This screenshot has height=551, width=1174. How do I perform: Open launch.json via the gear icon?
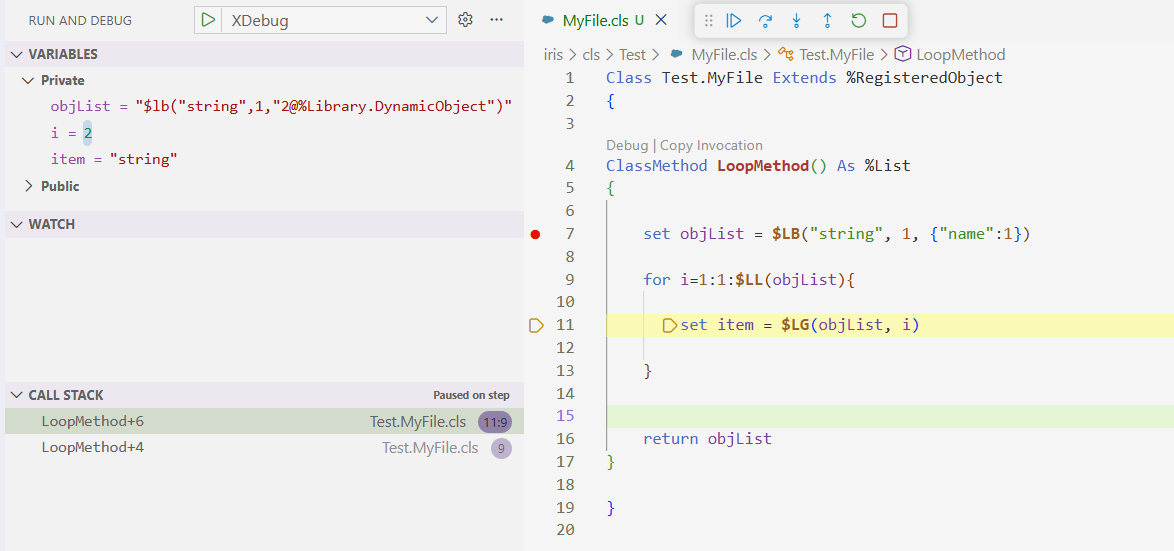[465, 20]
